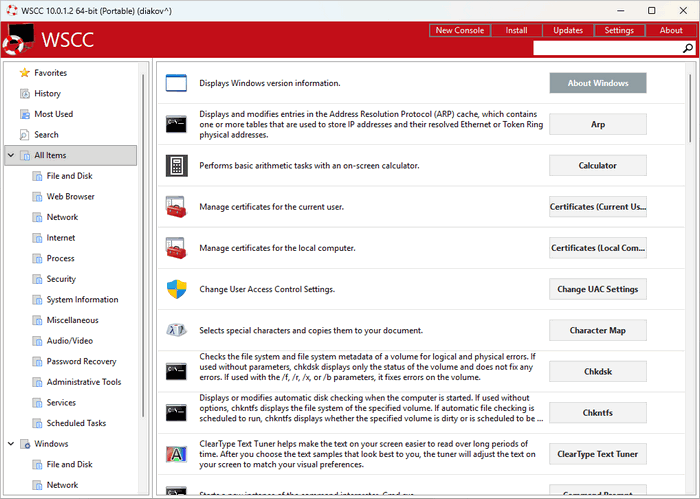
Task: Collapse the Windows tree node
Action: 11,444
